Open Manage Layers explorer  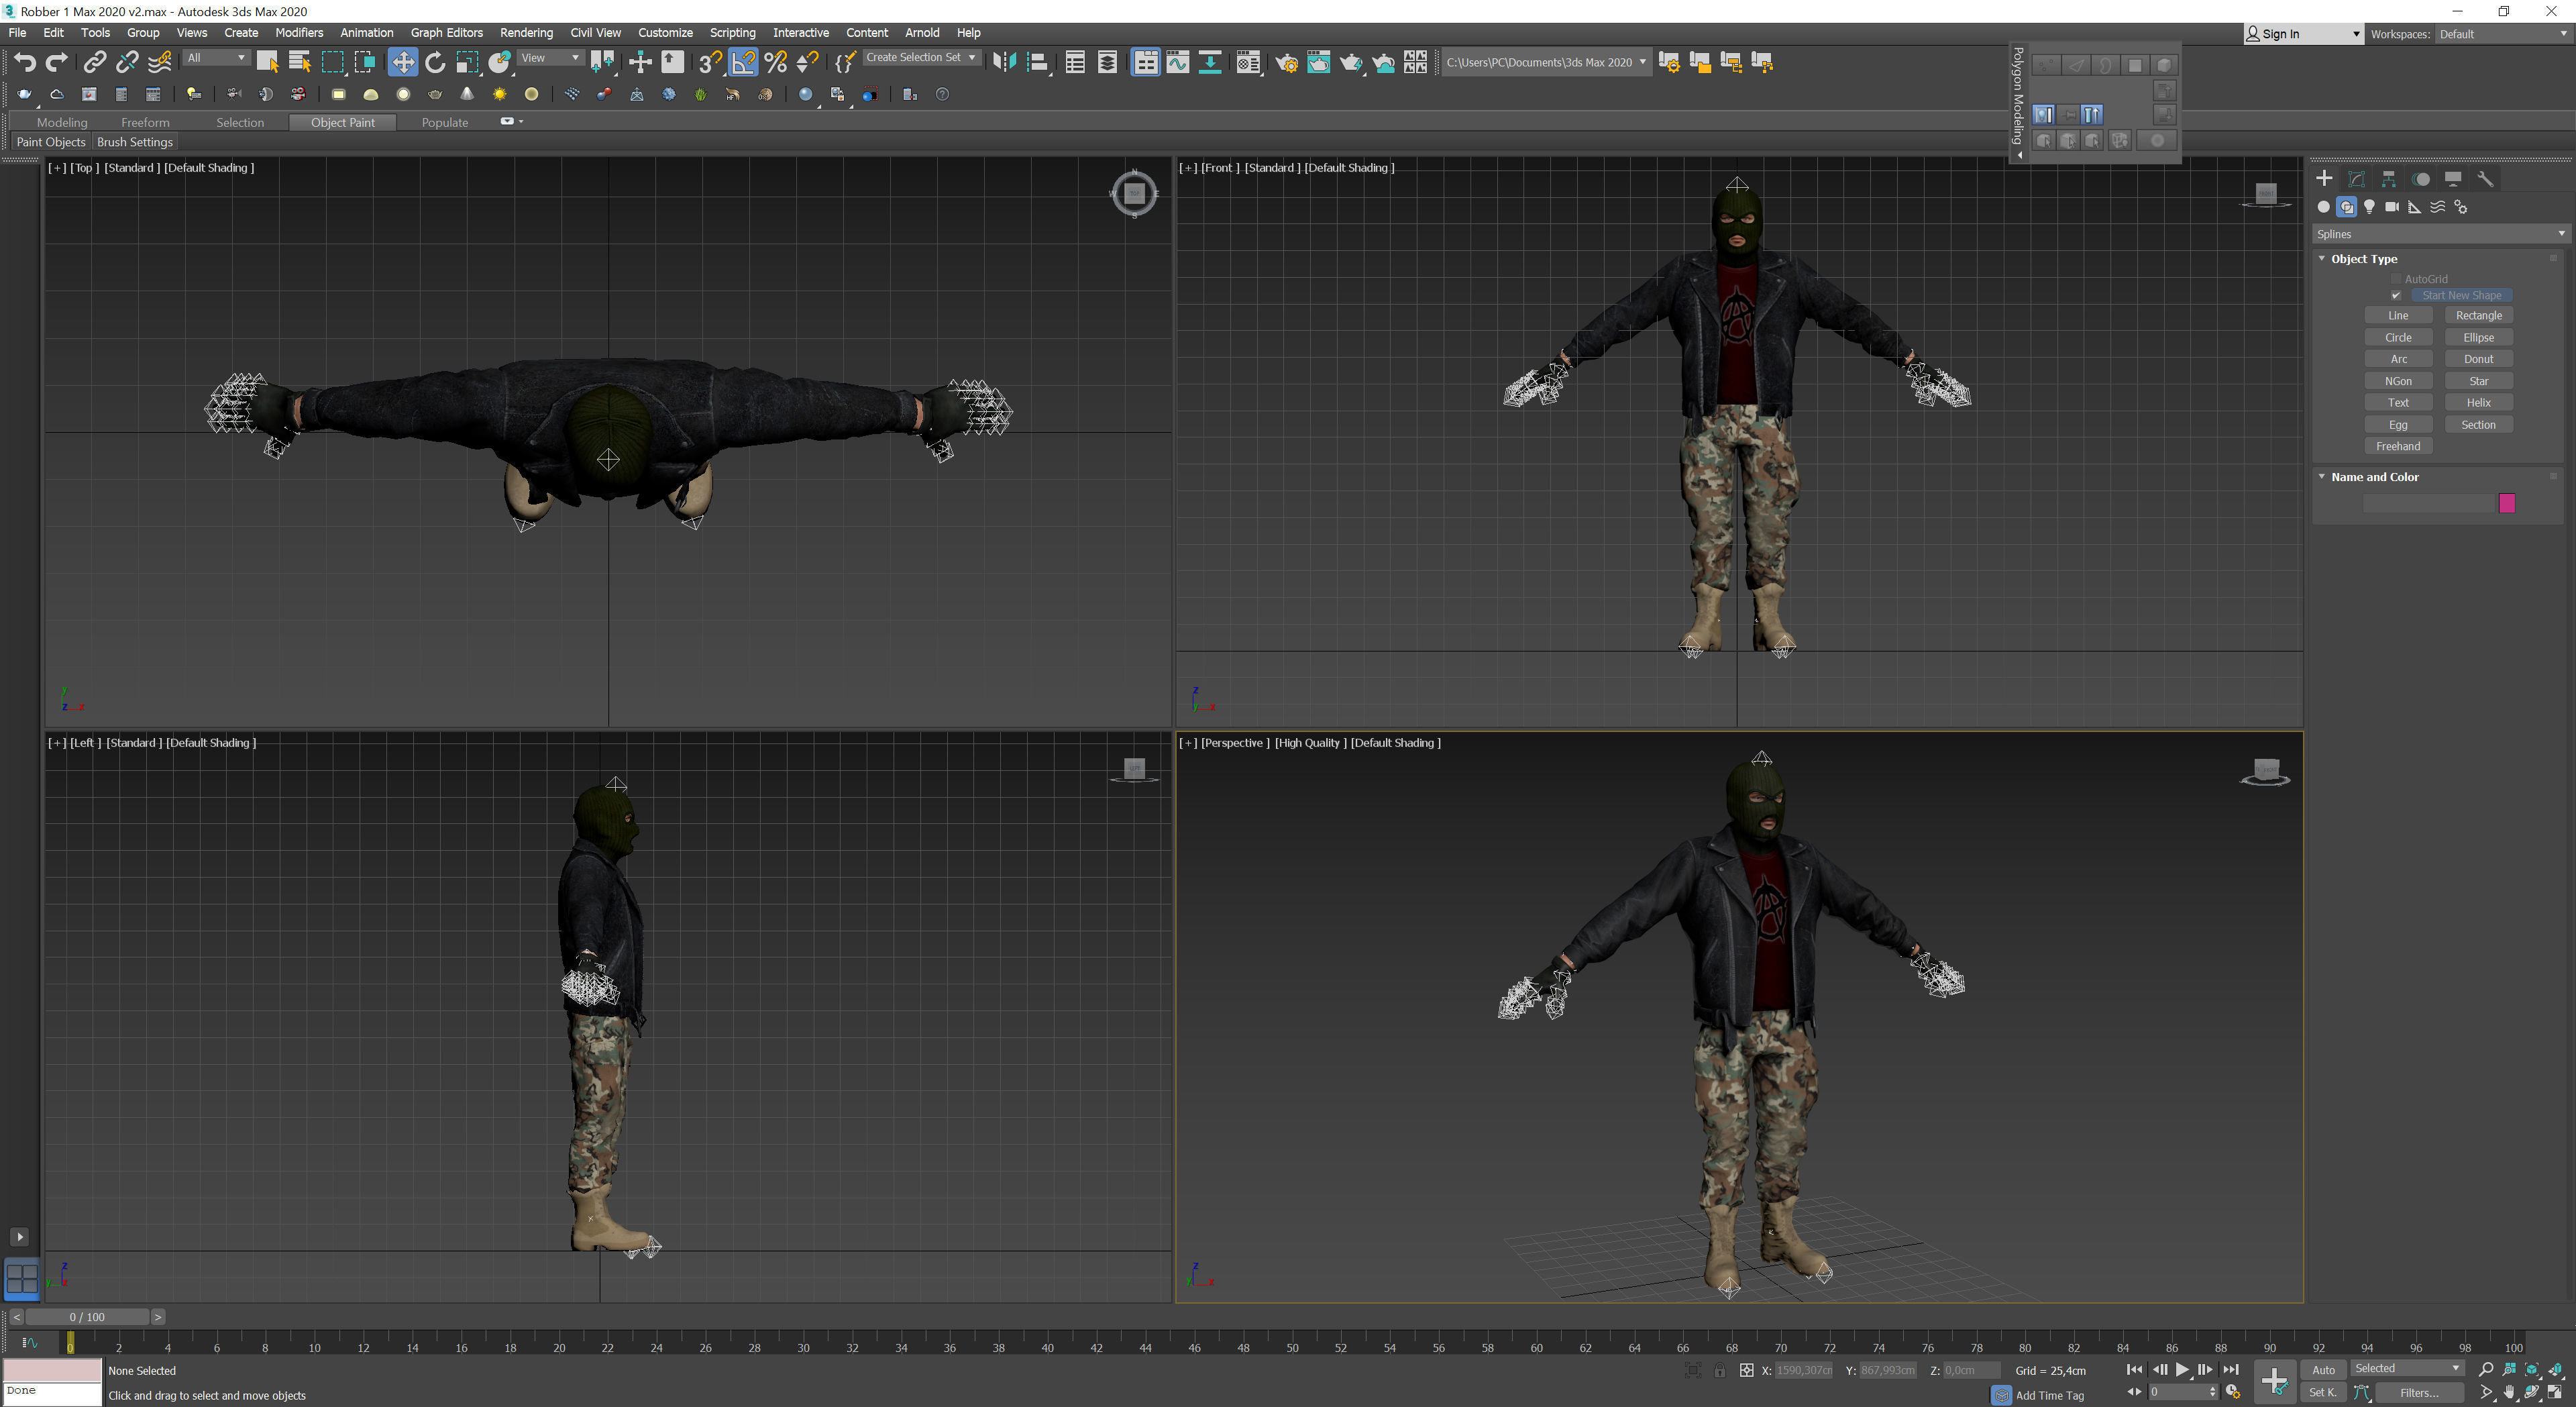1107,62
